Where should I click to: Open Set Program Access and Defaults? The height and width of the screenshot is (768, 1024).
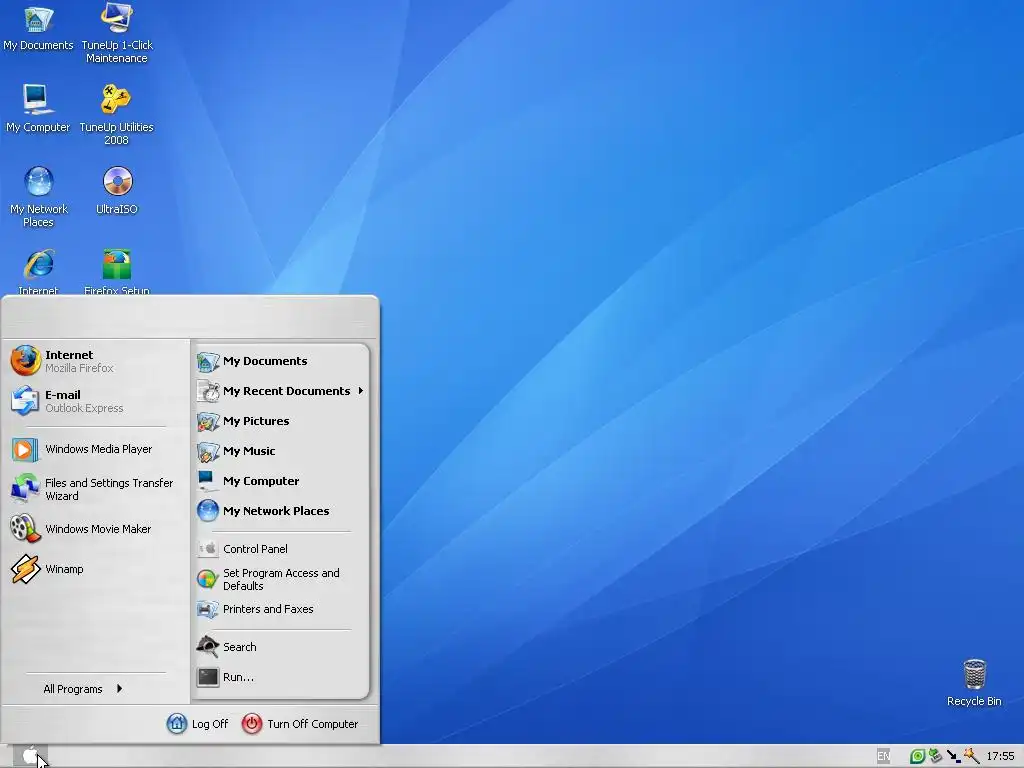point(281,579)
